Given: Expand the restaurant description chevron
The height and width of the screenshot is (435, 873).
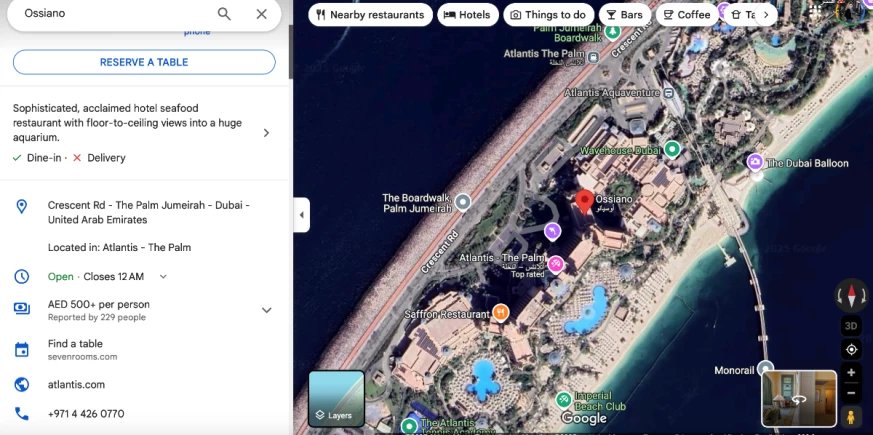Looking at the screenshot, I should click(266, 133).
